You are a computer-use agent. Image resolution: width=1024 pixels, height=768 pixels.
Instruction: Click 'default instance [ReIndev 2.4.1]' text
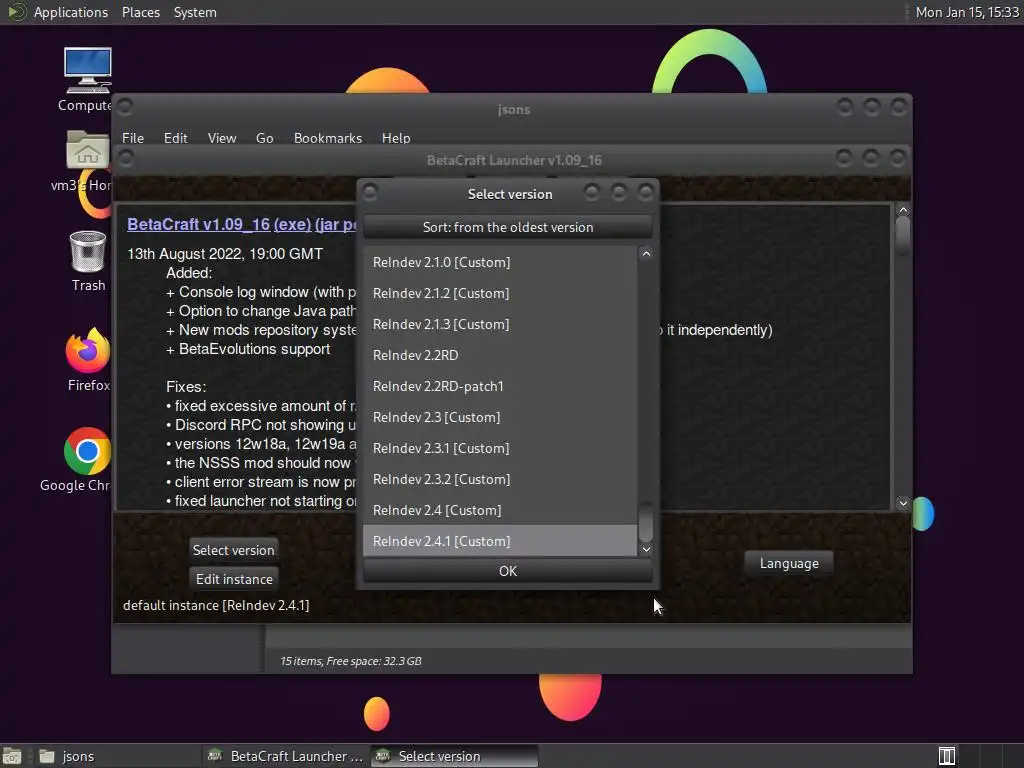[x=216, y=605]
